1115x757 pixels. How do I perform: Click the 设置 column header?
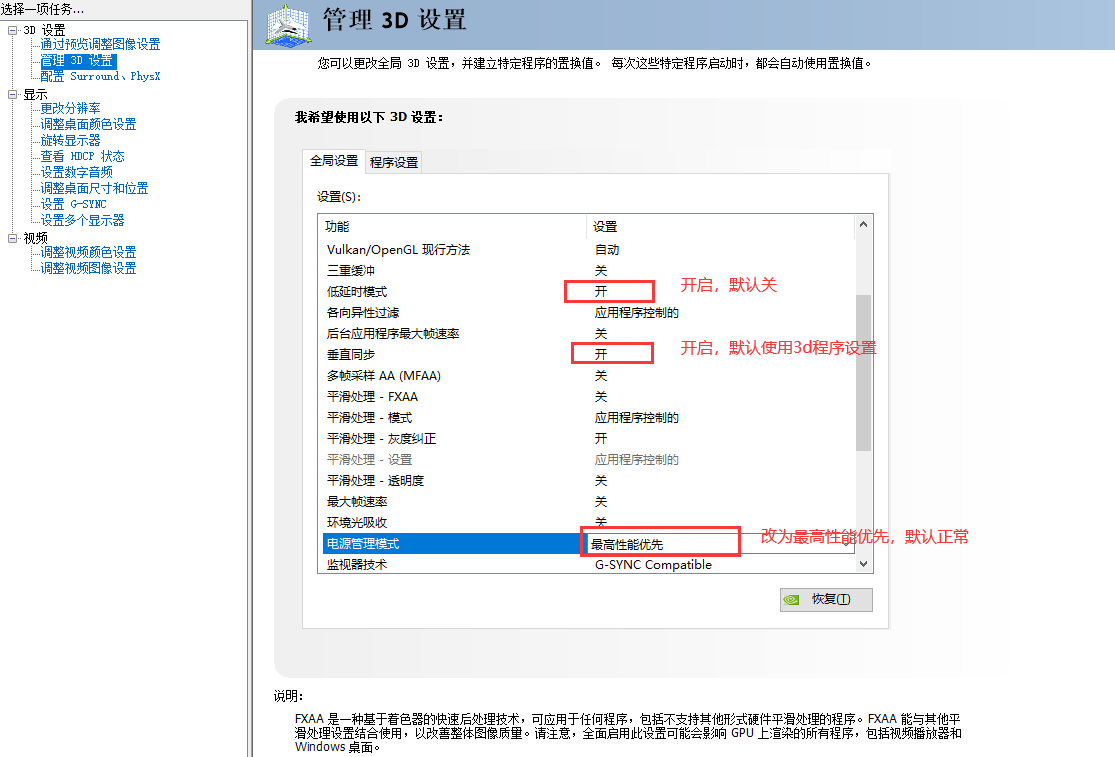click(721, 227)
